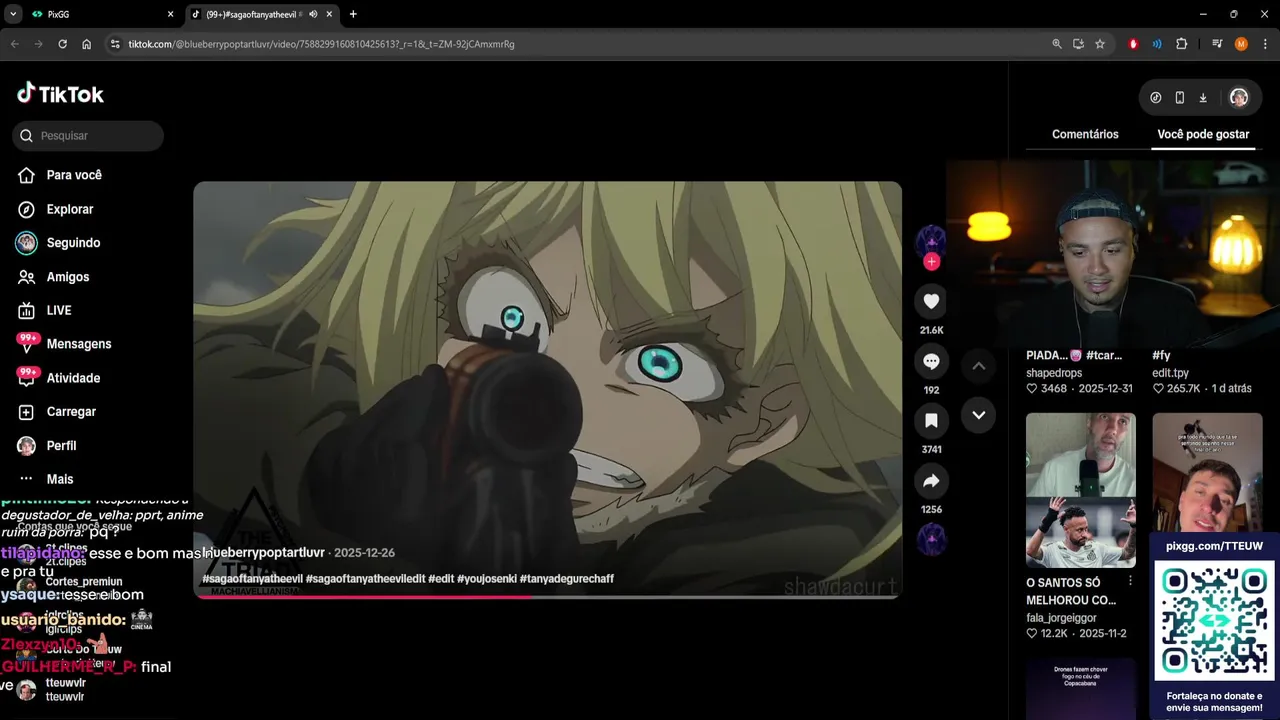
Task: Like the video with the heart icon
Action: coord(931,301)
